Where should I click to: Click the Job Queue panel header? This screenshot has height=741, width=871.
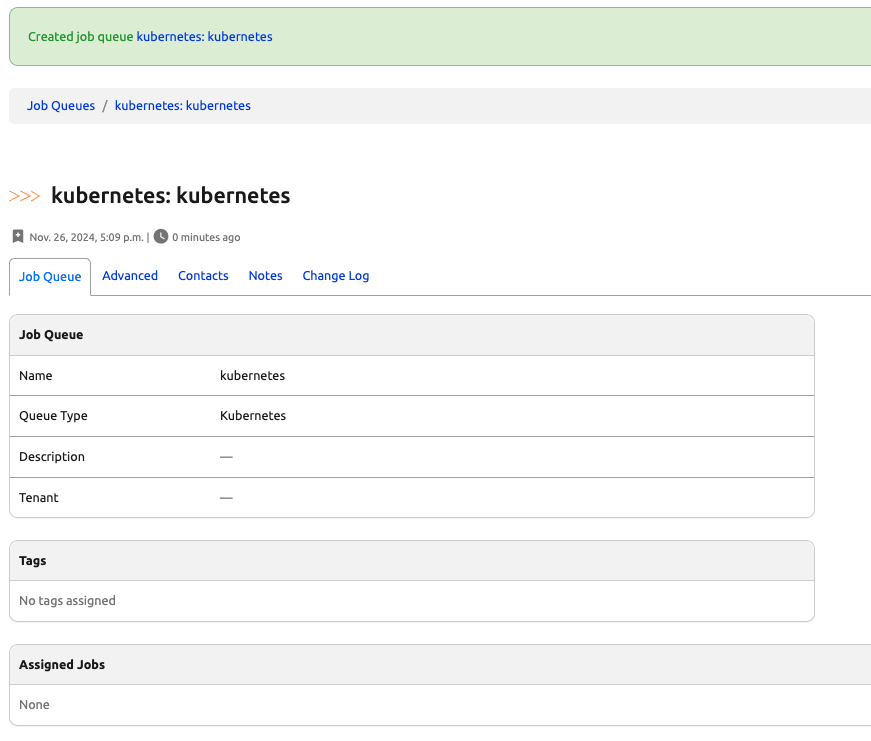coord(51,335)
